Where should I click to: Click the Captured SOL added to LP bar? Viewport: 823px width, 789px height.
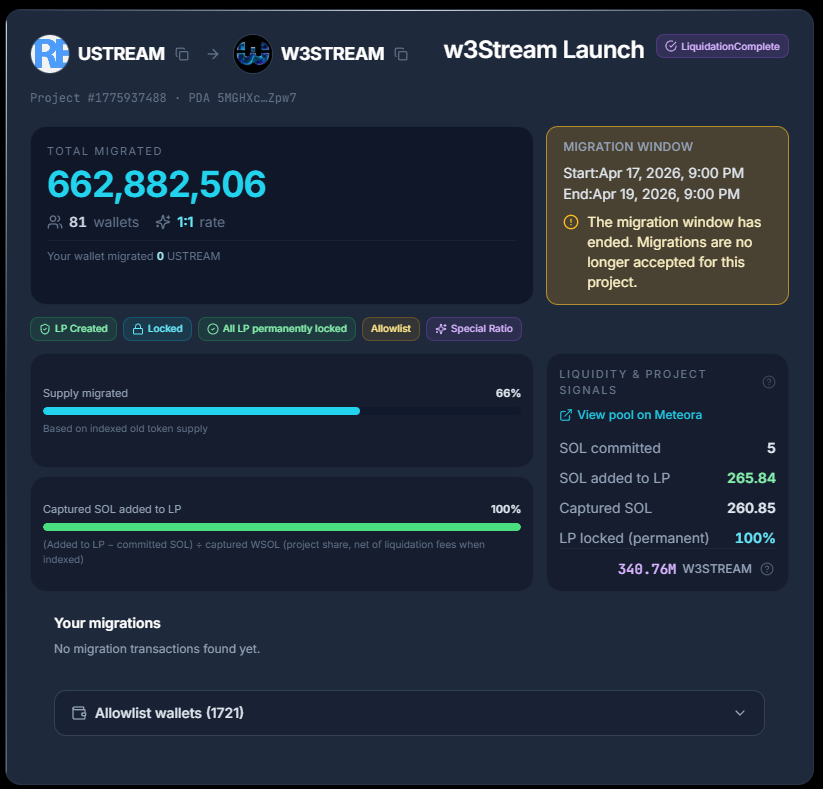coord(282,527)
